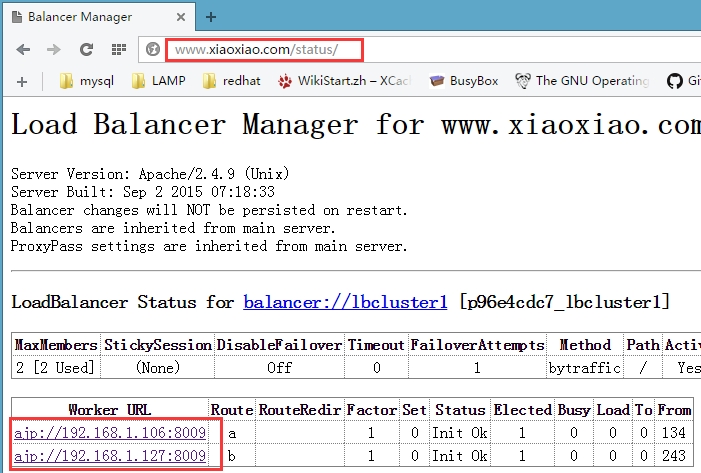The image size is (701, 473).
Task: Click the add bookmark plus icon
Action: tap(22, 82)
